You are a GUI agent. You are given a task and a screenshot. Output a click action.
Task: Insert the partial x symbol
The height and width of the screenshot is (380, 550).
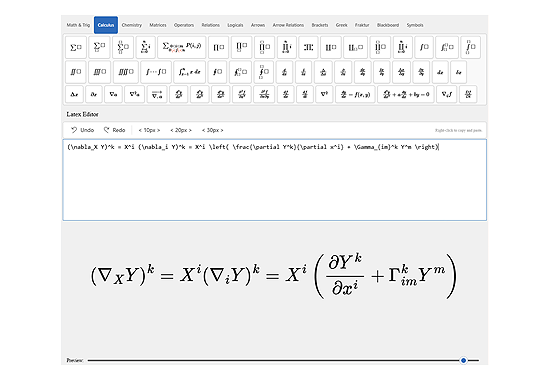pos(94,94)
